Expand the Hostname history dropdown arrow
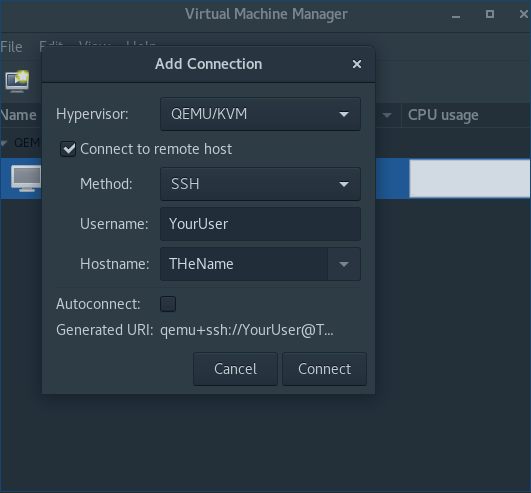Viewport: 531px width, 493px height. (x=344, y=264)
